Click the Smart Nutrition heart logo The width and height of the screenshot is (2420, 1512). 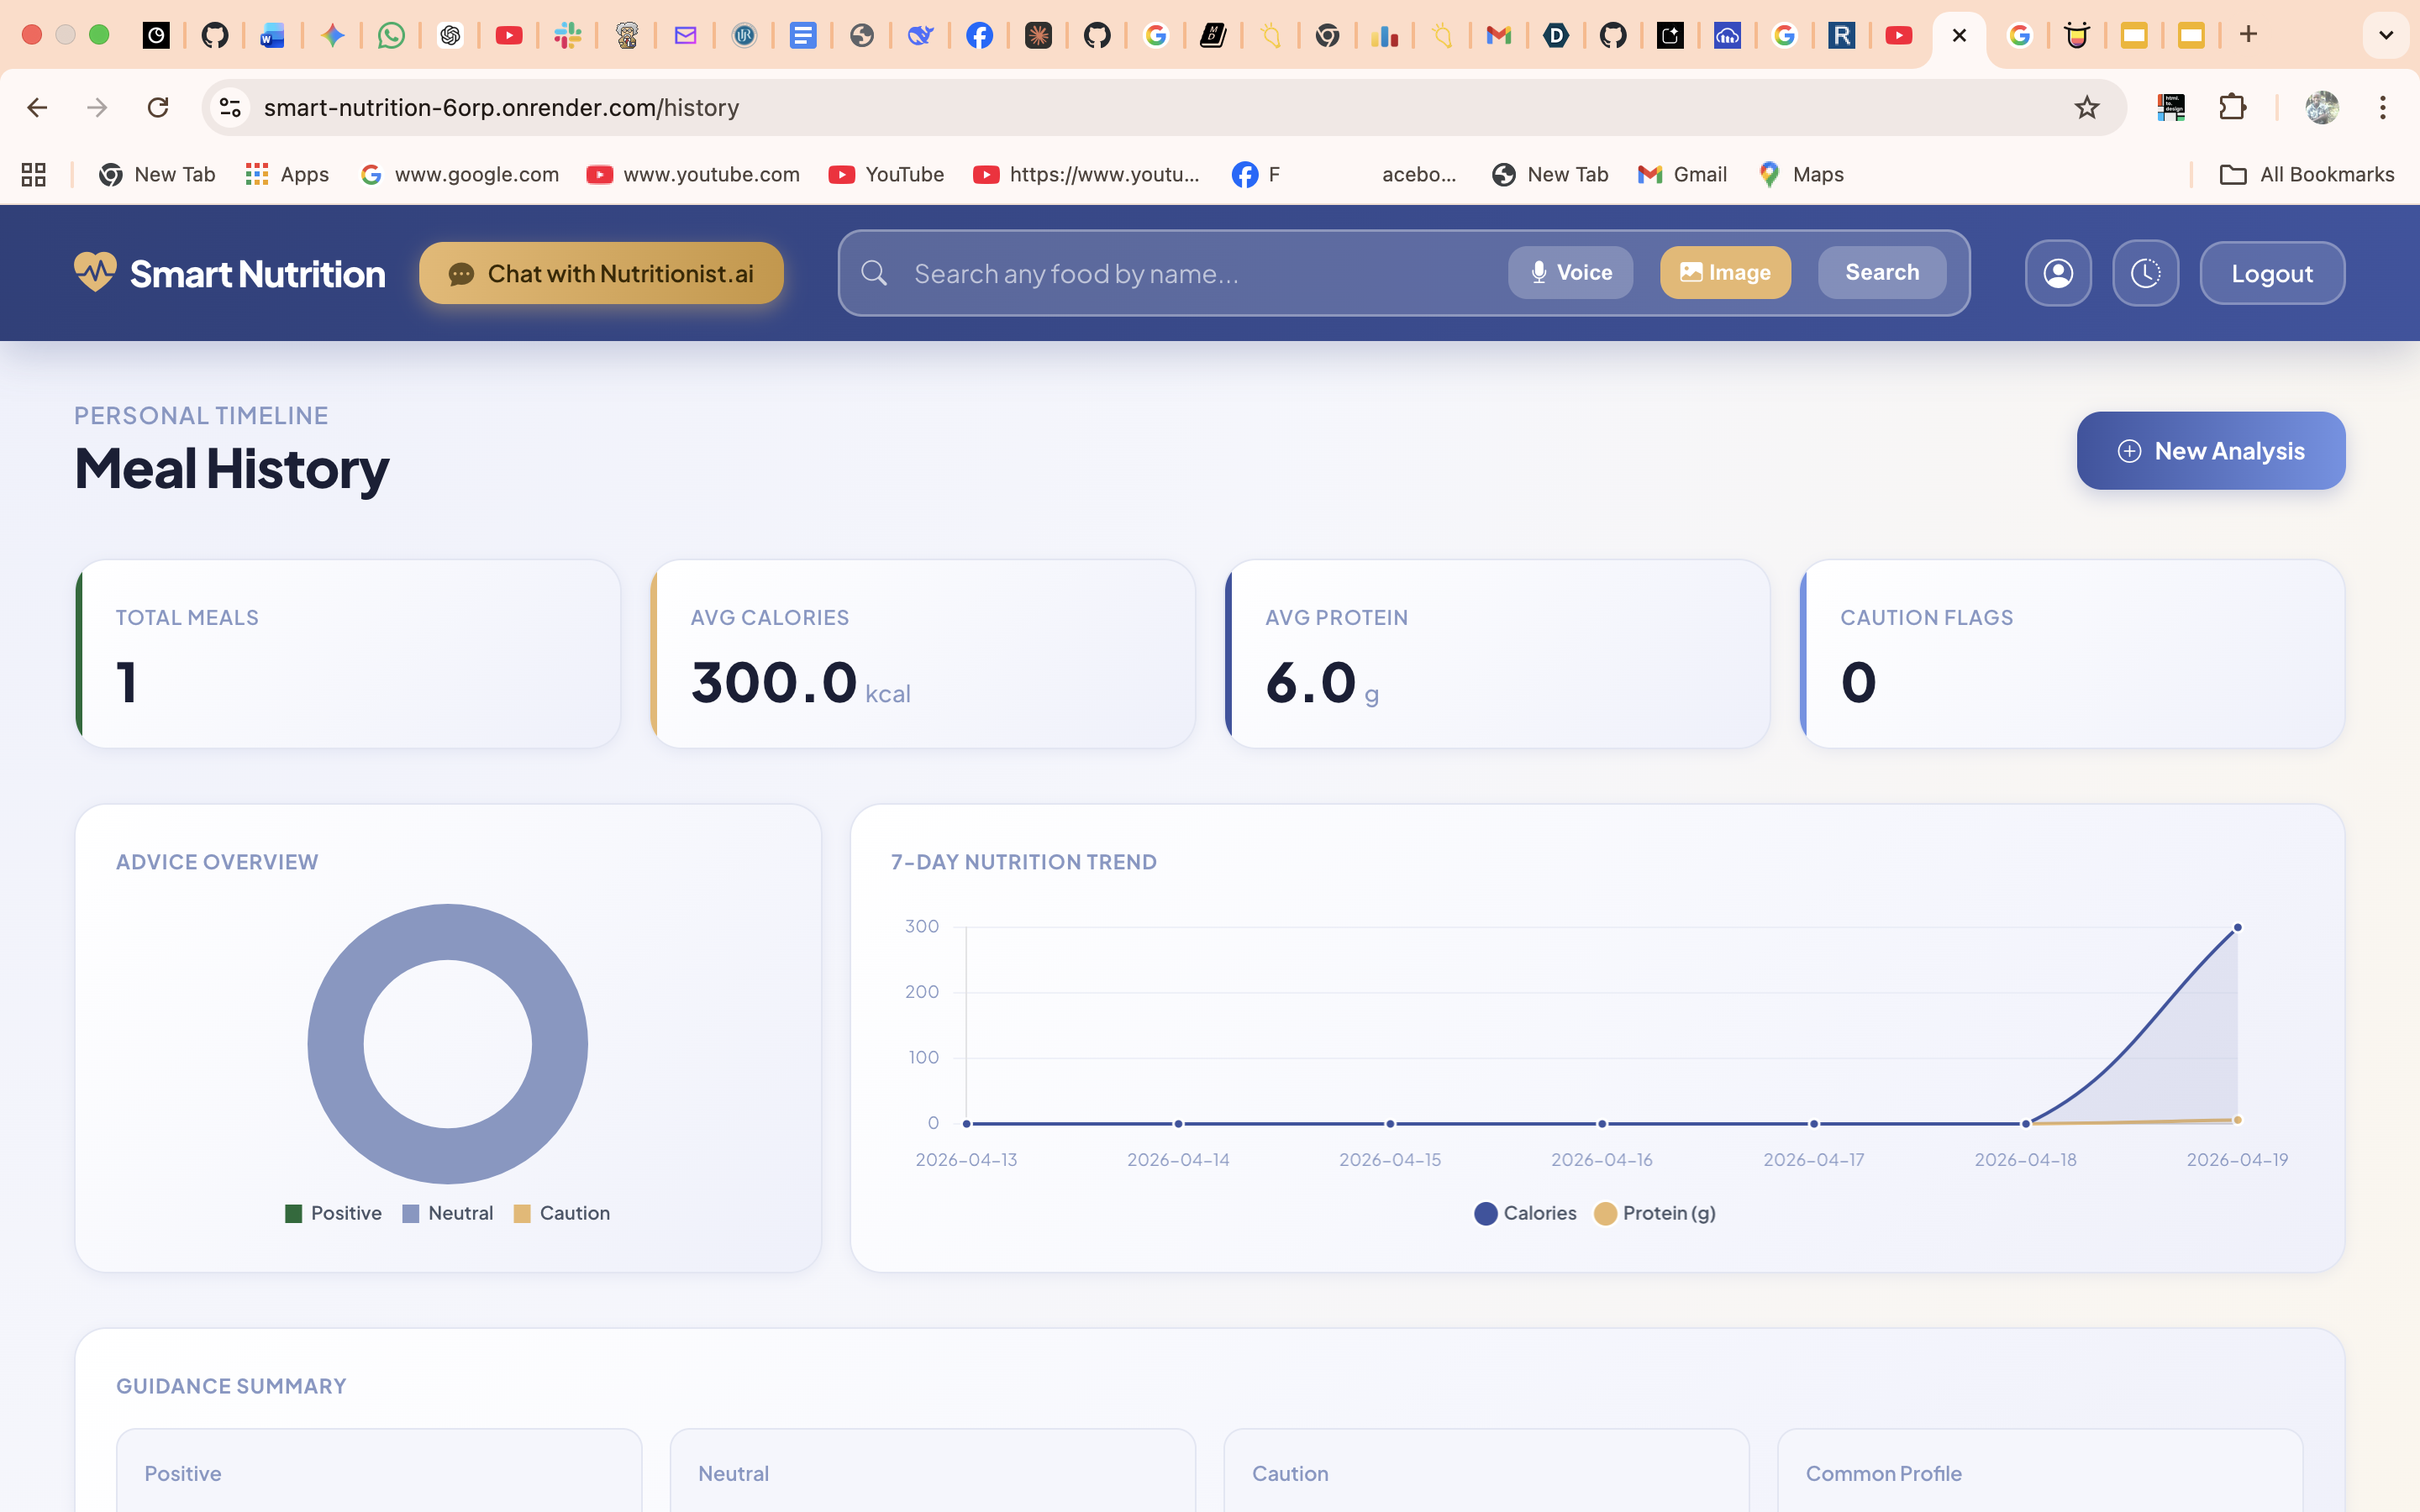pos(95,272)
